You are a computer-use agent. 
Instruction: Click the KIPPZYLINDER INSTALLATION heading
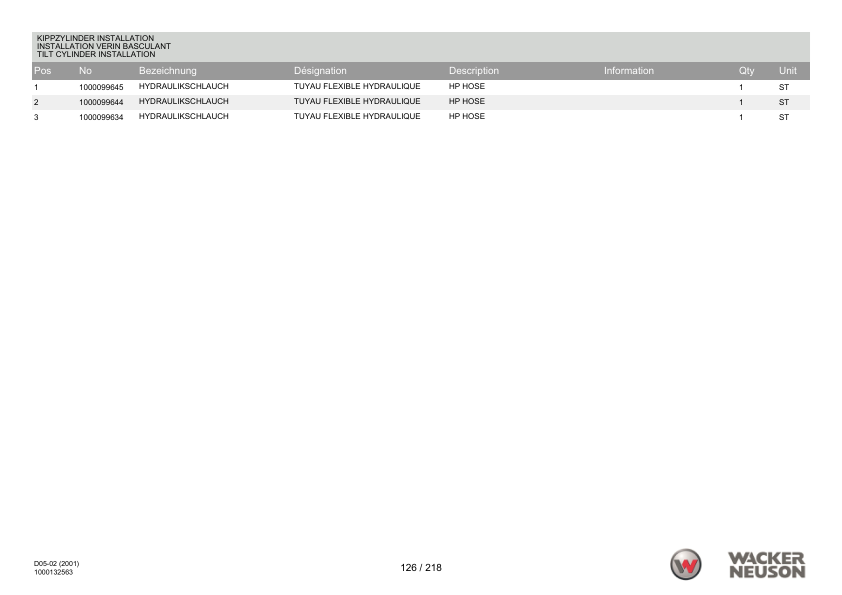click(95, 38)
